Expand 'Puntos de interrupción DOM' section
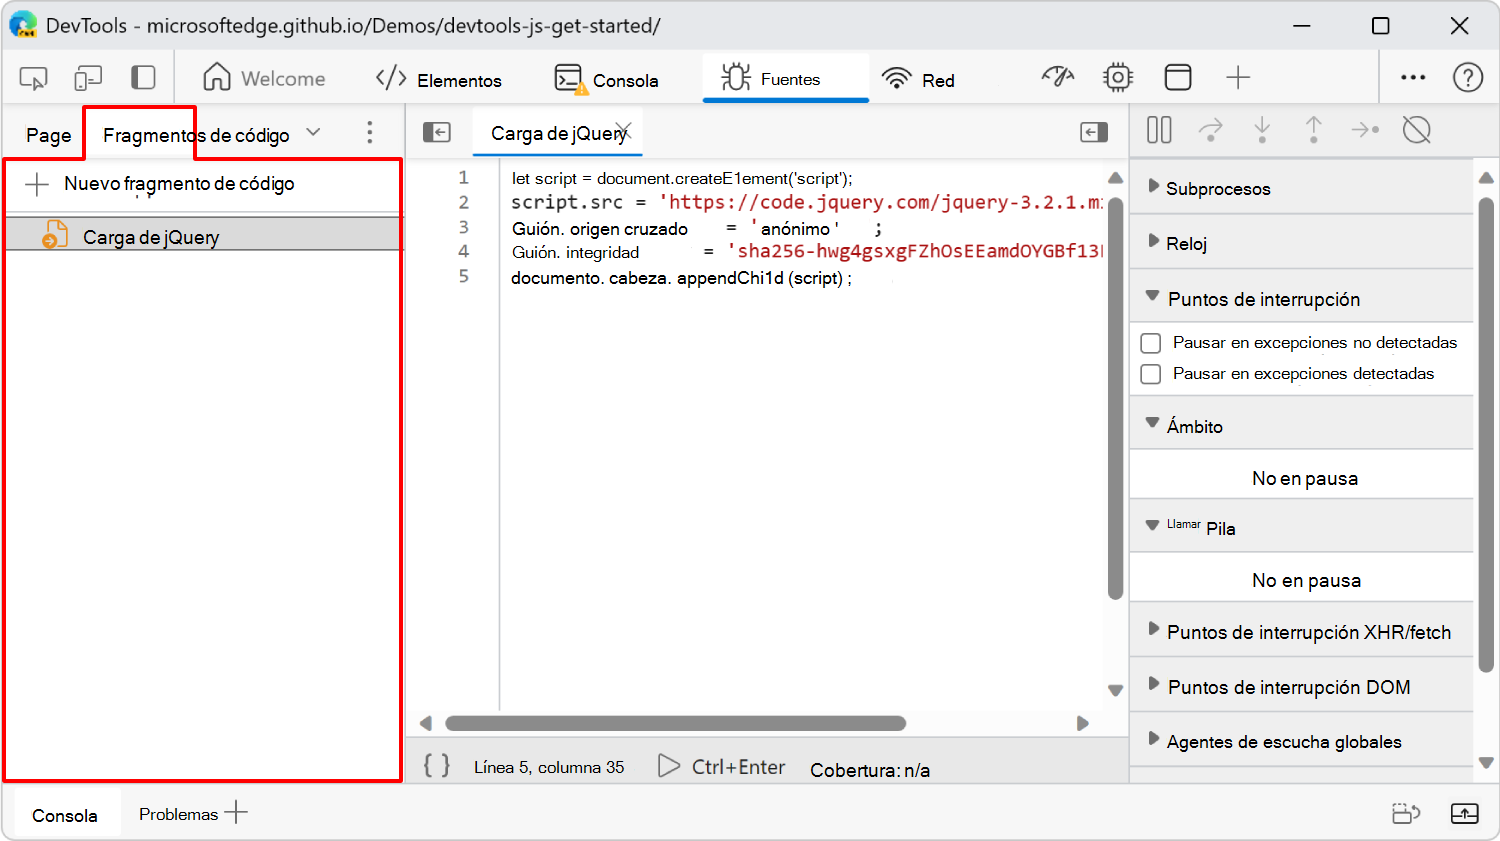 (x=1152, y=686)
